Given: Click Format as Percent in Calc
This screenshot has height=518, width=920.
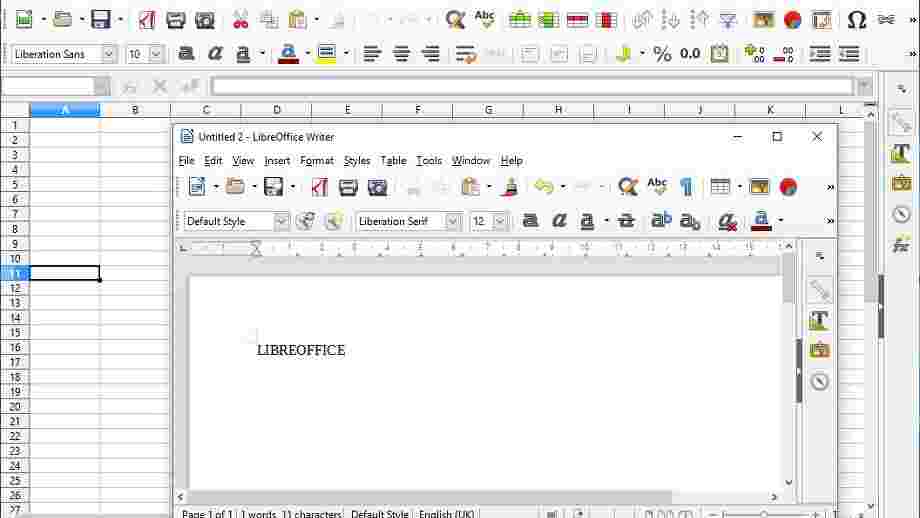Looking at the screenshot, I should (x=662, y=54).
